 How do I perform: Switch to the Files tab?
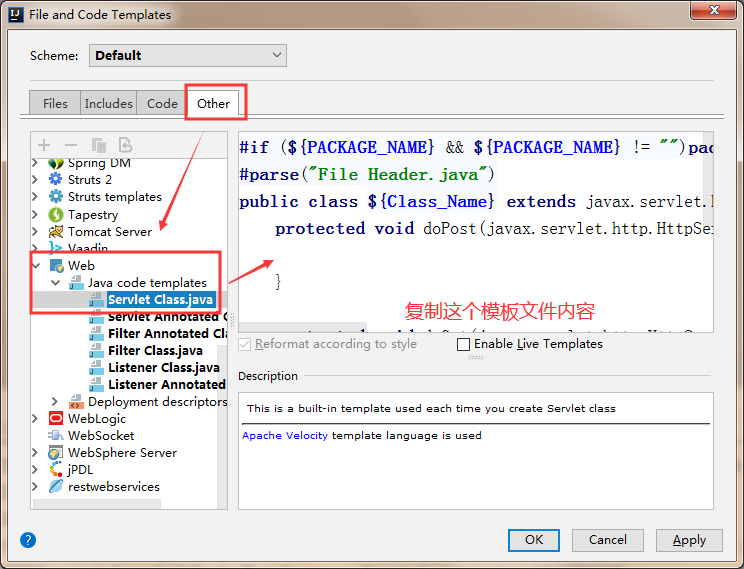point(55,103)
